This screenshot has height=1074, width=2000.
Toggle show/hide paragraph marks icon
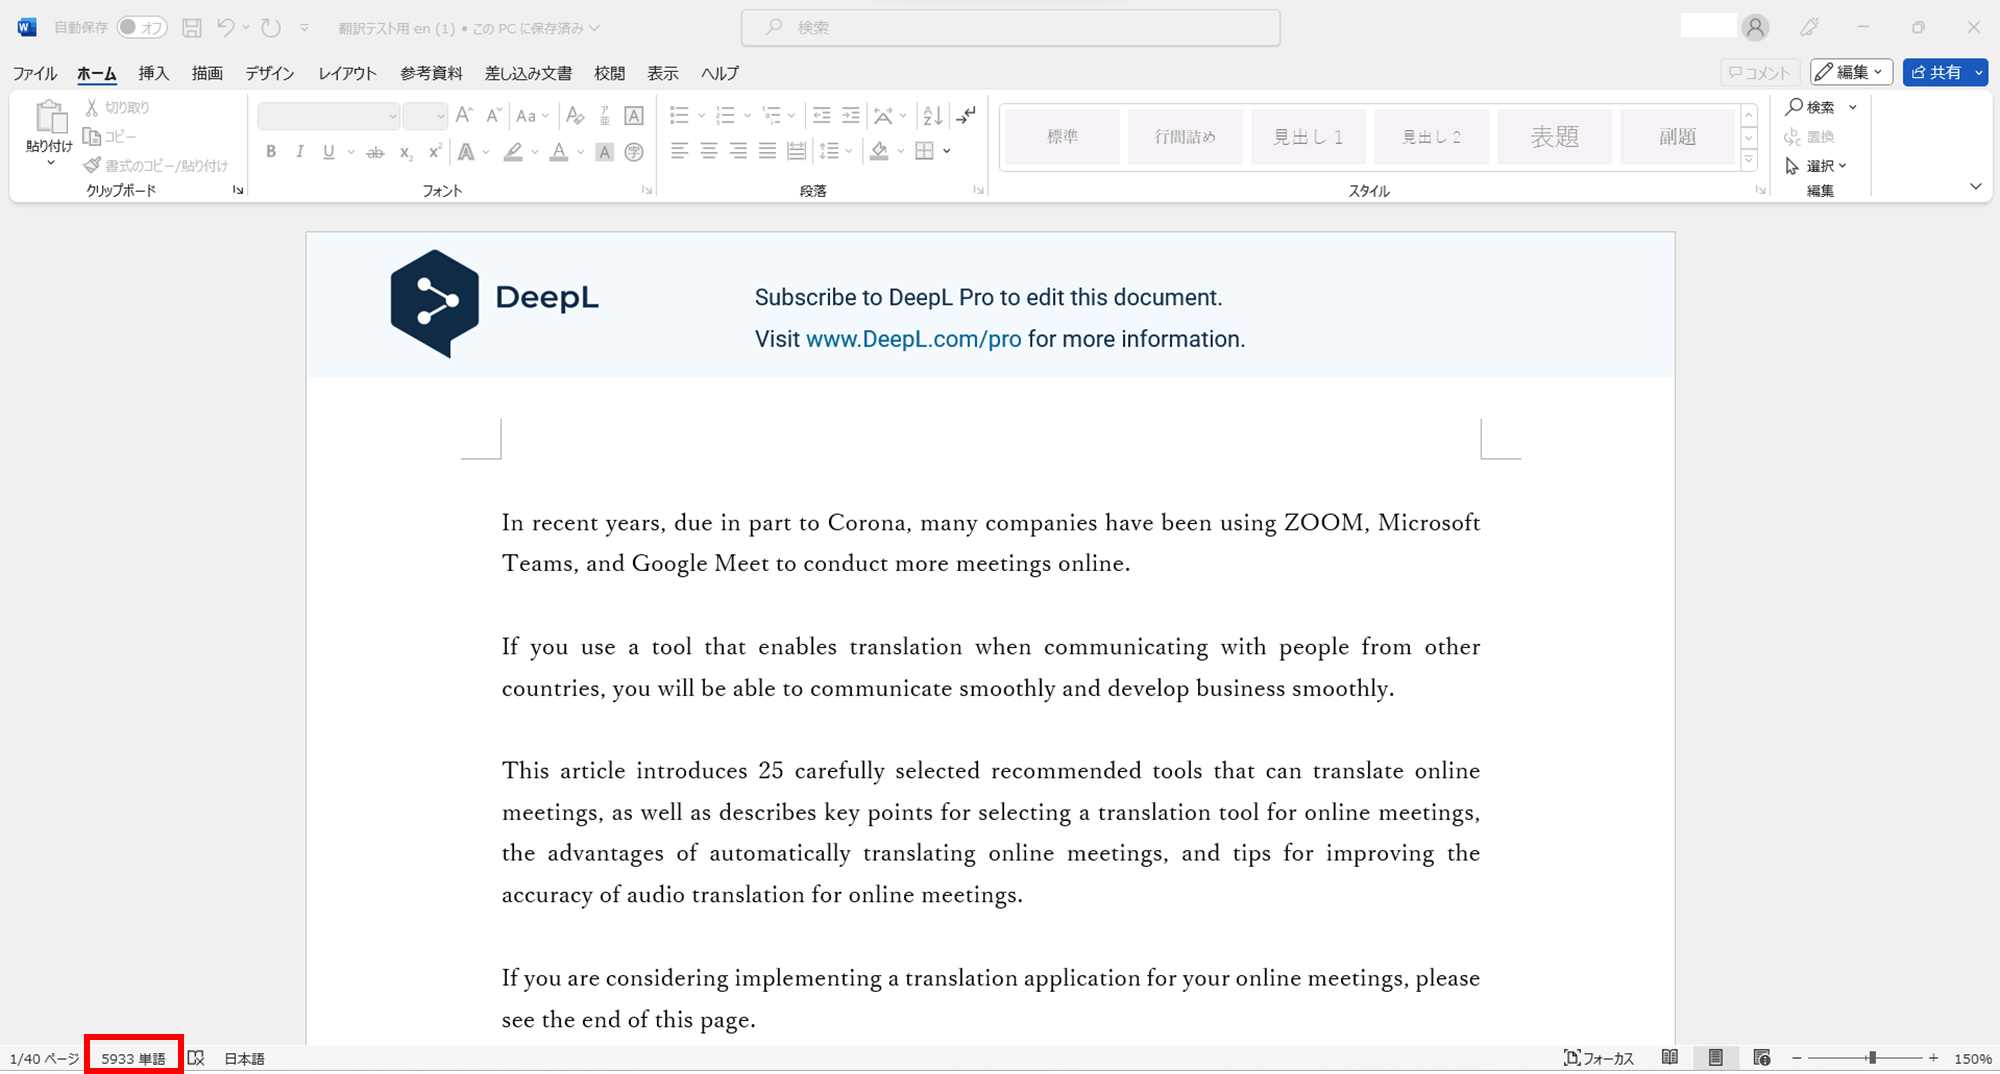(965, 115)
